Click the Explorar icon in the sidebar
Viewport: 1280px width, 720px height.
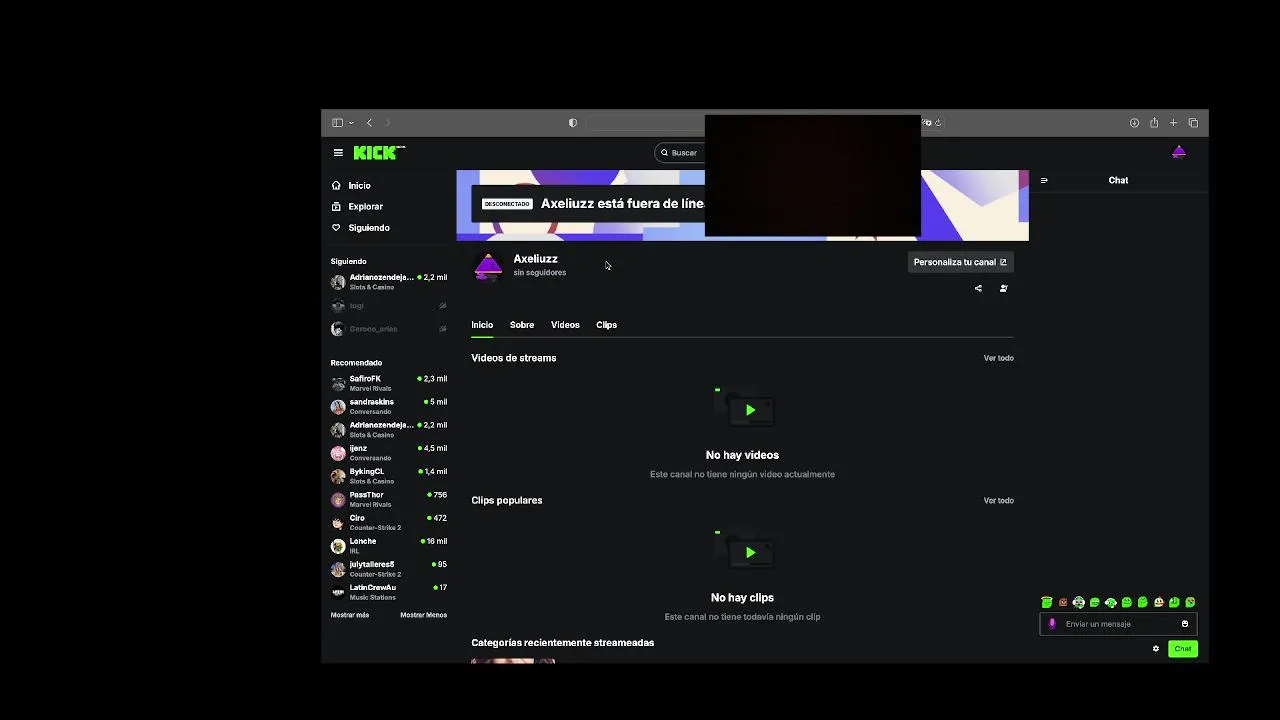click(x=336, y=207)
